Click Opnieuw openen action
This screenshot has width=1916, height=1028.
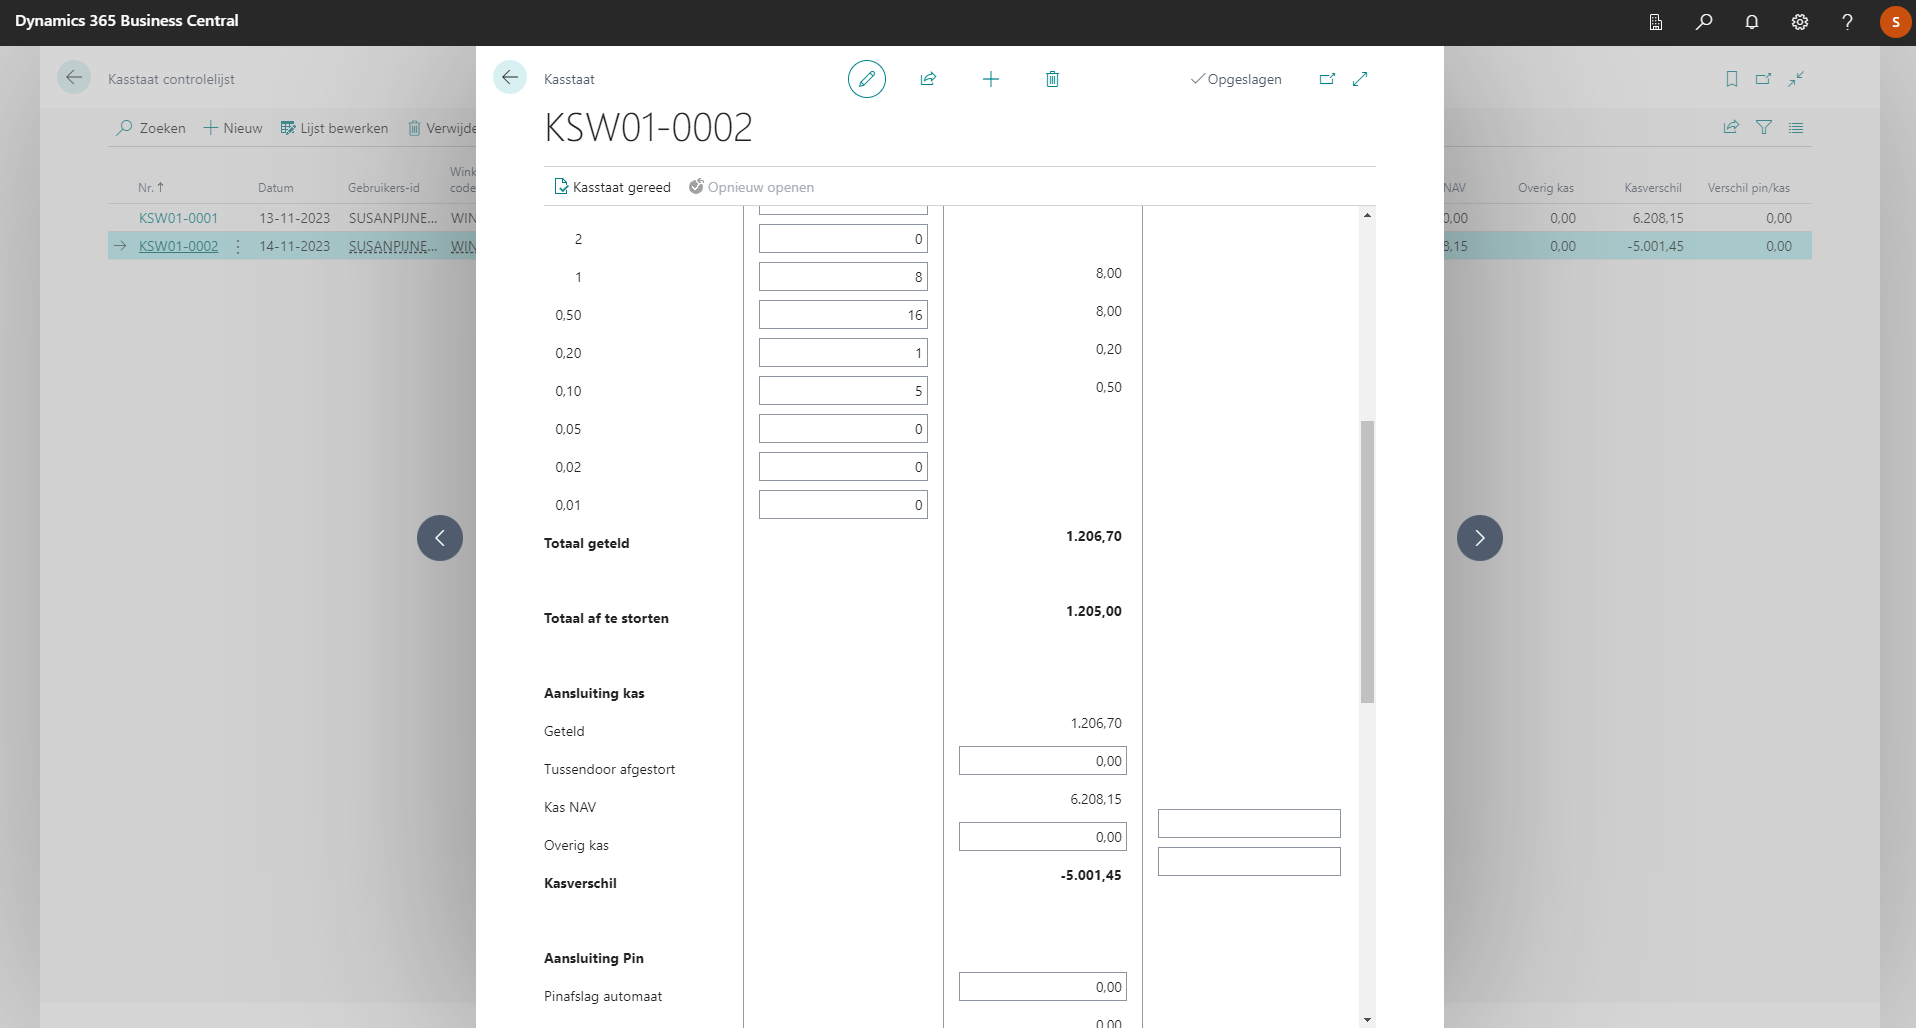coord(751,187)
